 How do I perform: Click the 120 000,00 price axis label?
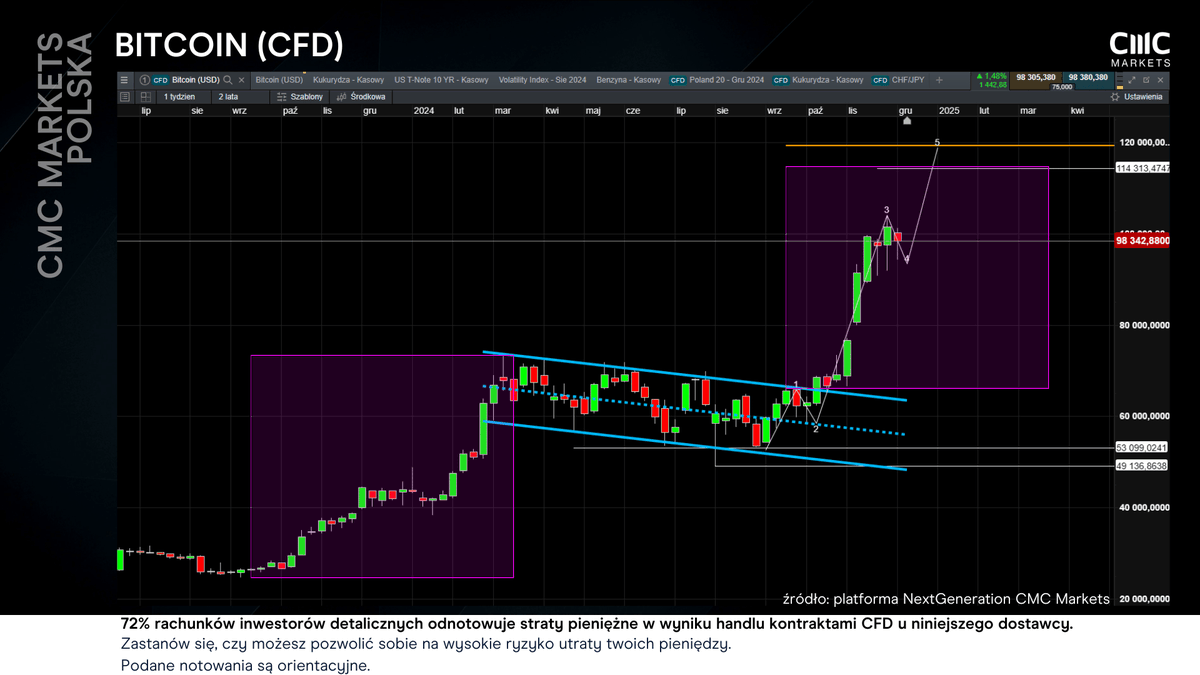coord(1144,142)
